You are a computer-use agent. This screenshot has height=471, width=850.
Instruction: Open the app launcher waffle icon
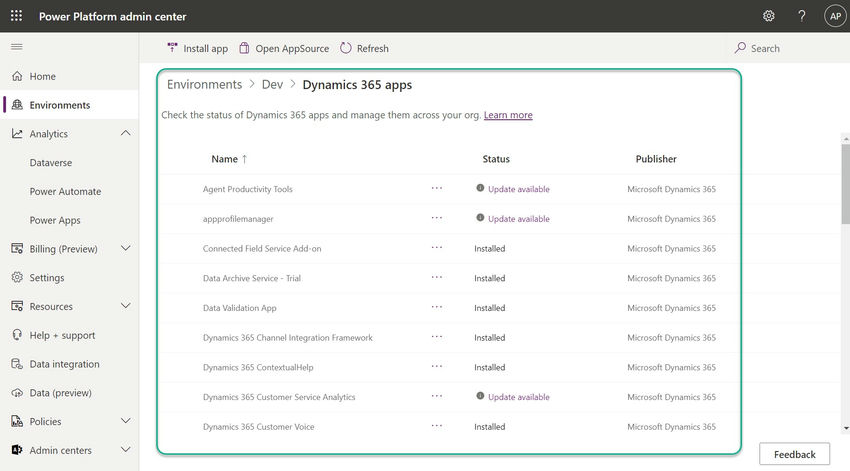[16, 16]
